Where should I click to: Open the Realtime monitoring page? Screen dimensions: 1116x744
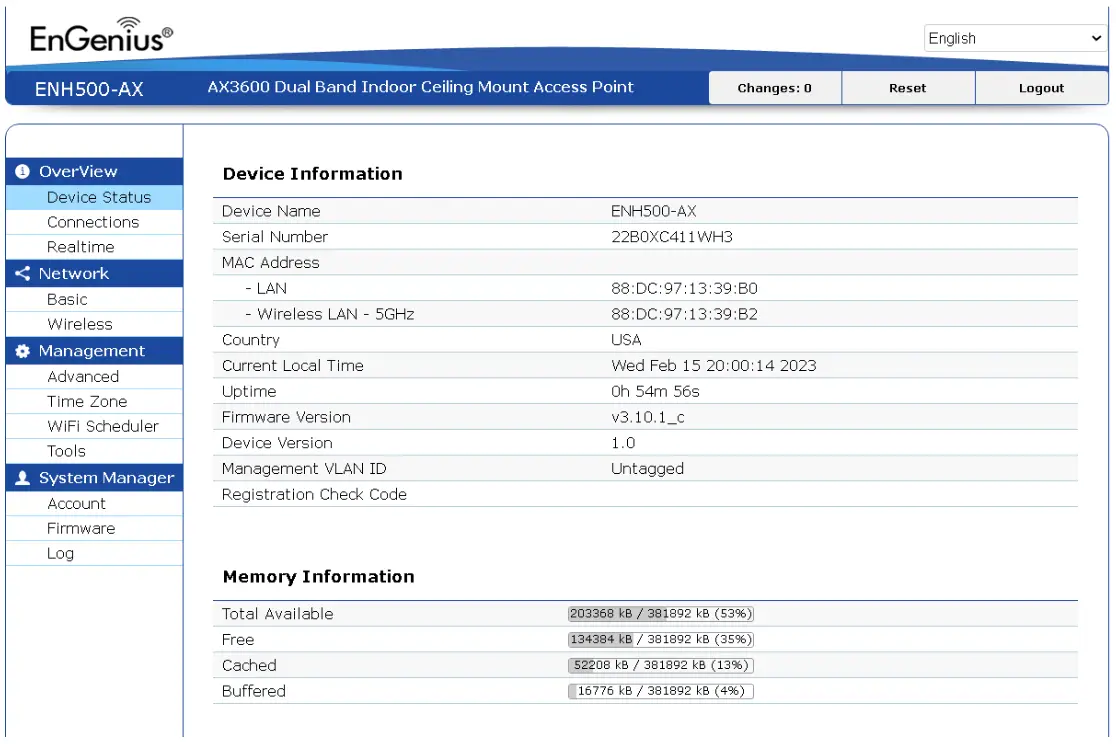tap(80, 247)
